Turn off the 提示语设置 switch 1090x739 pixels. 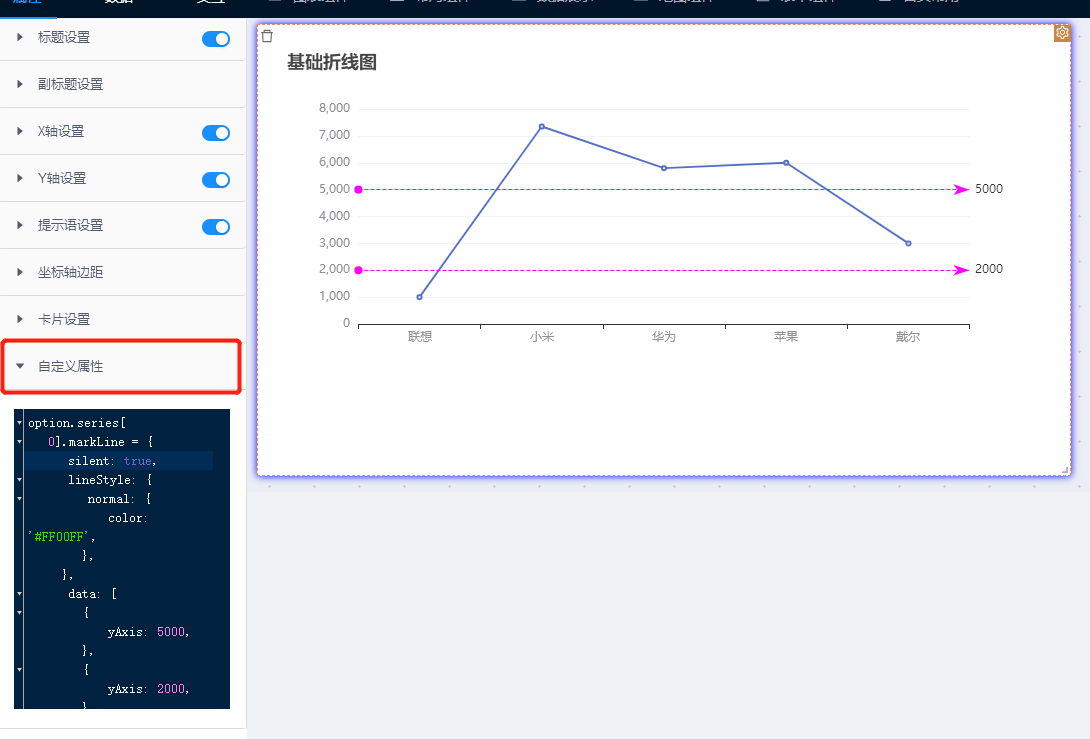pos(215,227)
